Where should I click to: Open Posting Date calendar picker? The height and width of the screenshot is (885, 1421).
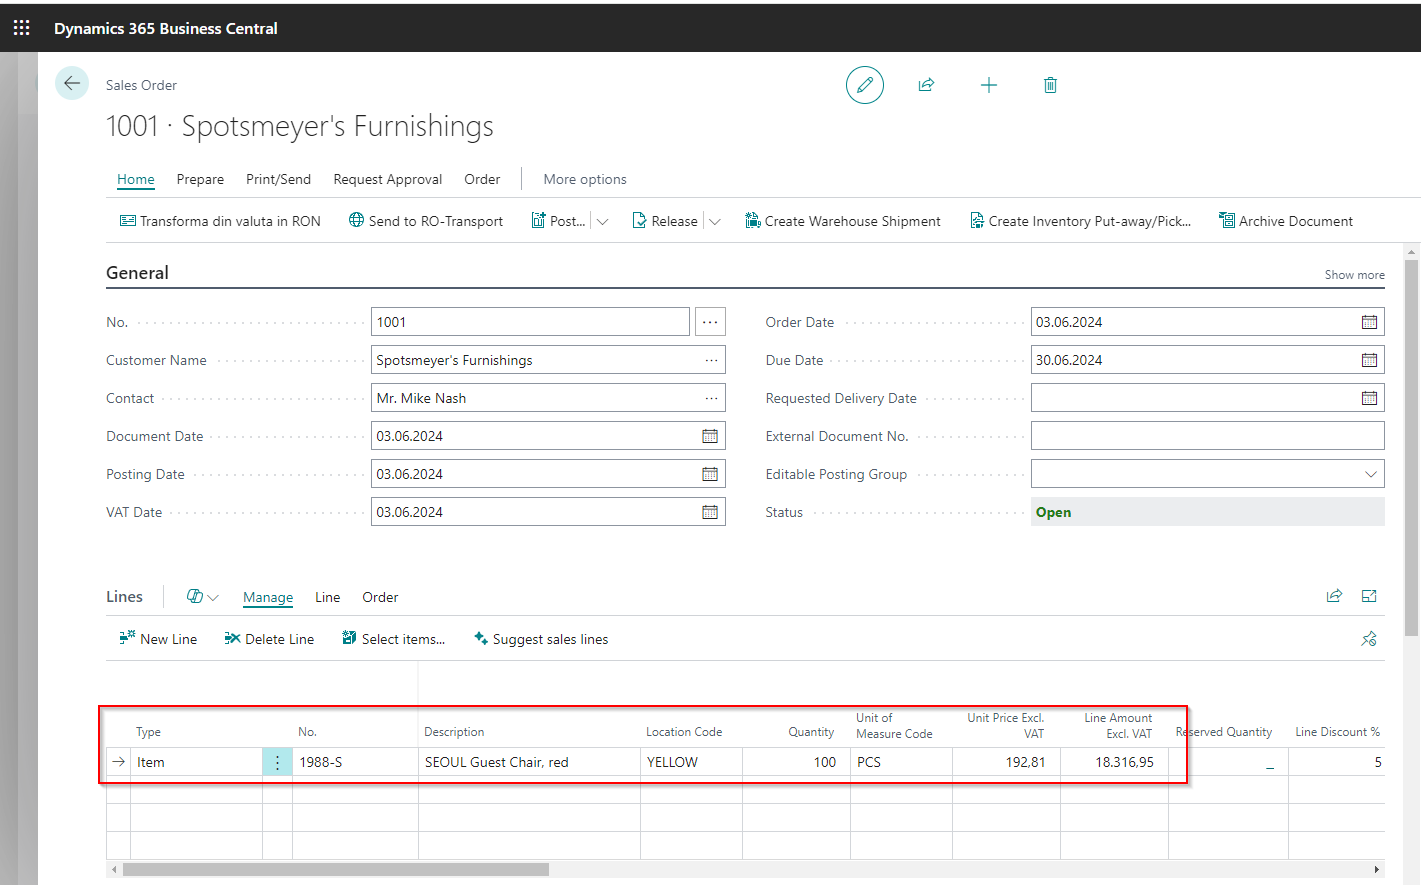(x=710, y=474)
